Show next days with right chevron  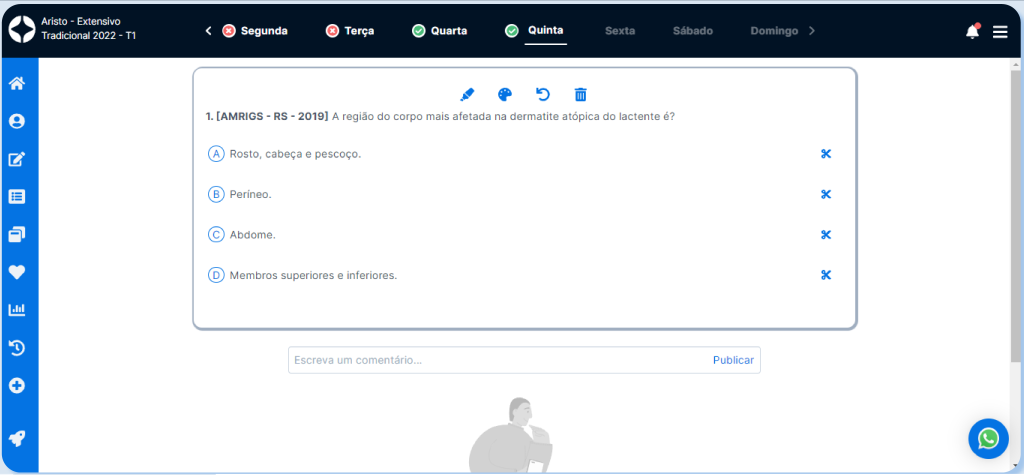point(812,31)
